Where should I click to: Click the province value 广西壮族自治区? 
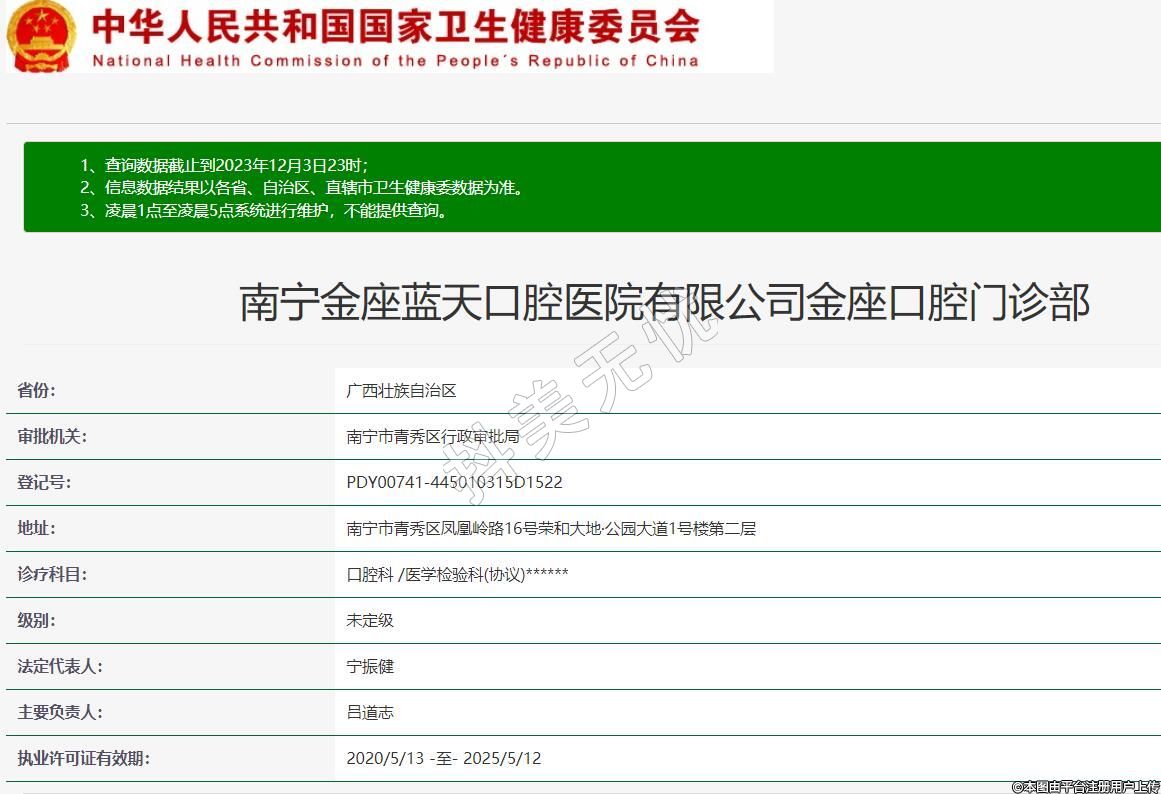pyautogui.click(x=401, y=391)
